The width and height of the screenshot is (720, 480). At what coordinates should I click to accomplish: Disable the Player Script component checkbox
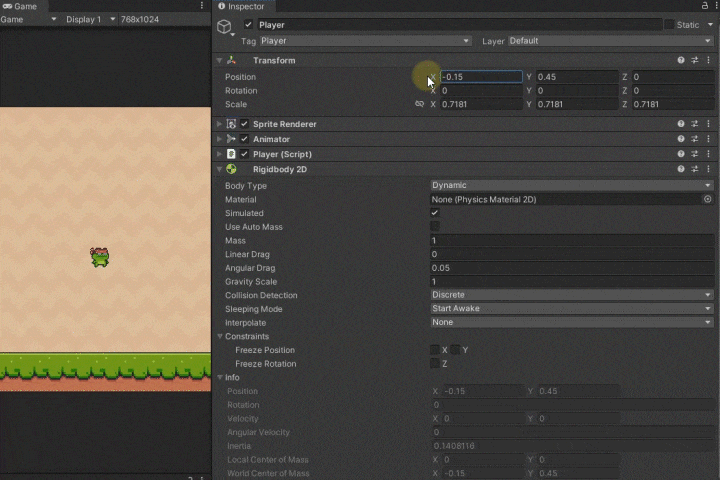[x=244, y=154]
